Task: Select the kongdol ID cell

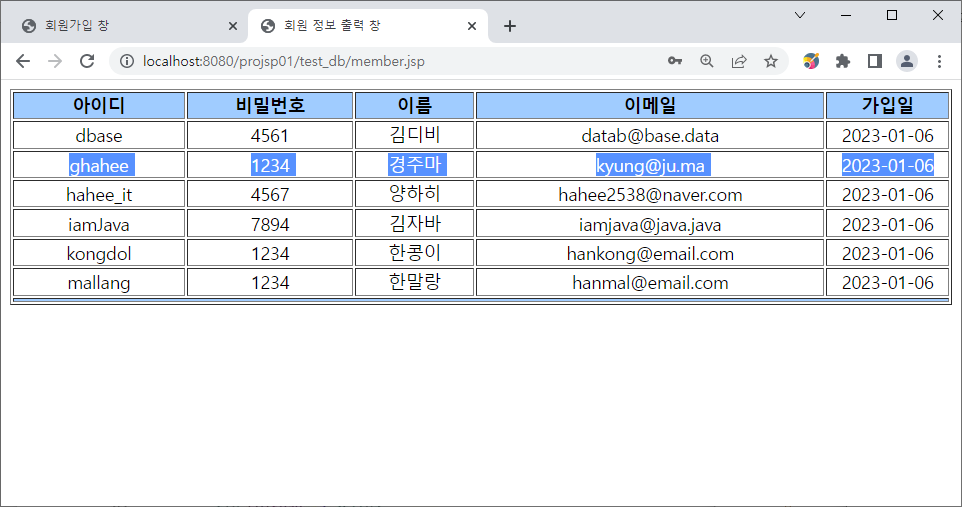Action: 99,254
